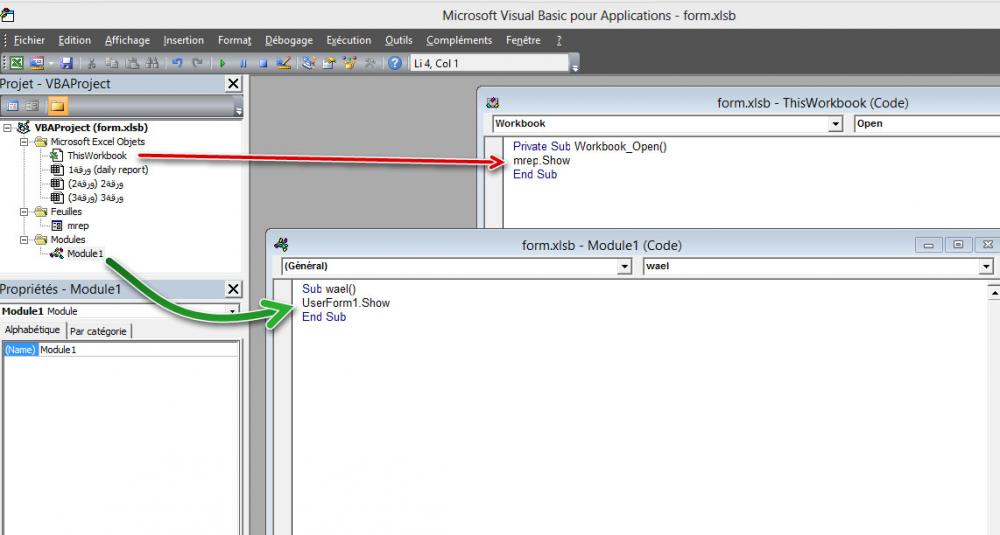Viewport: 1000px width, 535px height.
Task: Open the Module1 Module object dropdown
Action: click(x=232, y=311)
